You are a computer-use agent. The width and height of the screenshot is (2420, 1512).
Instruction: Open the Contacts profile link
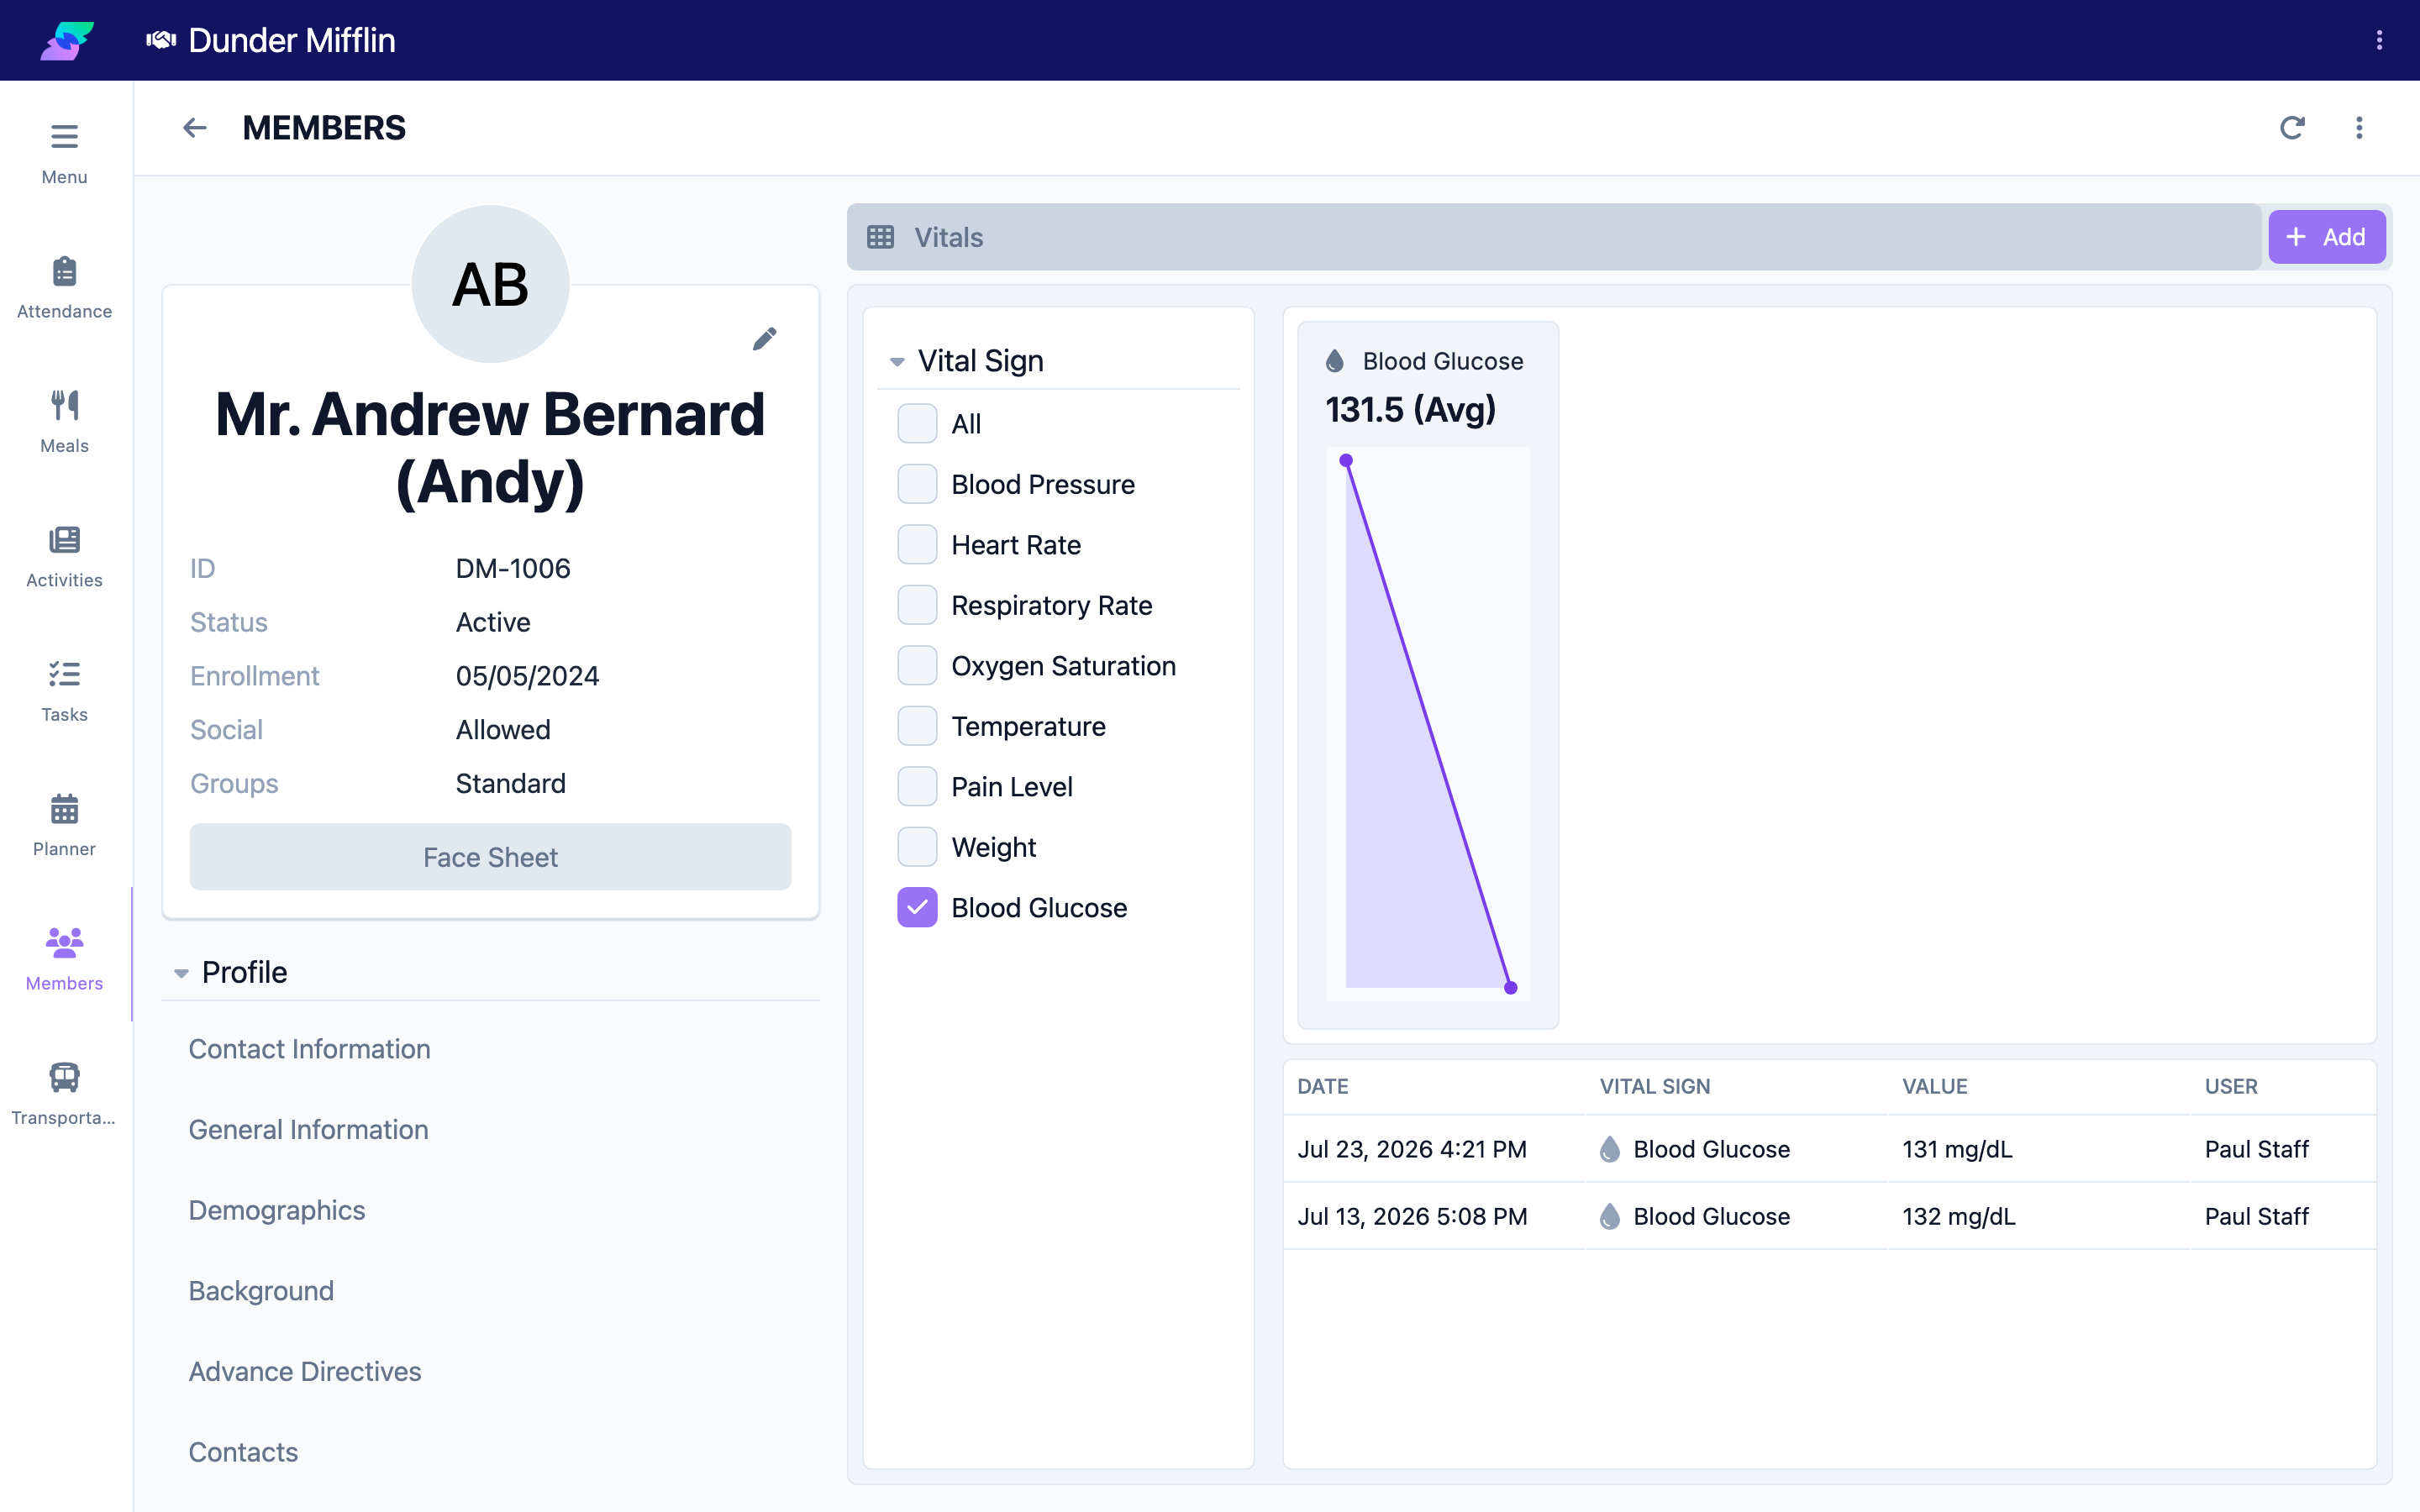coord(243,1452)
